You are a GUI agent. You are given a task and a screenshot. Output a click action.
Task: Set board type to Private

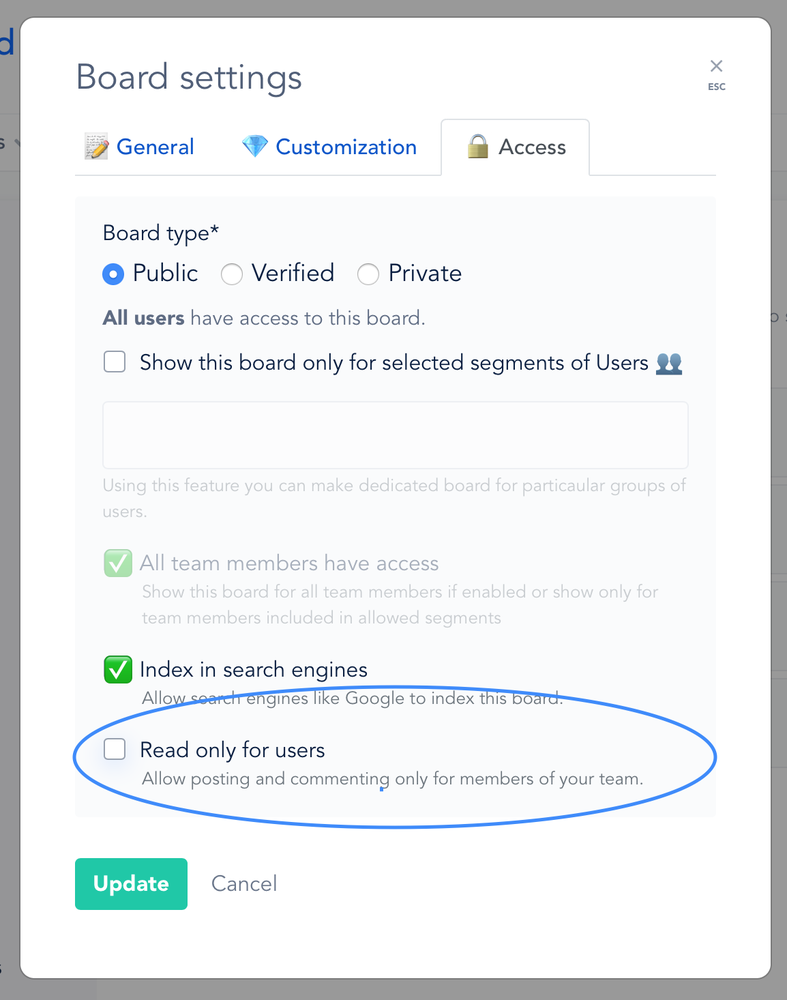click(x=368, y=274)
